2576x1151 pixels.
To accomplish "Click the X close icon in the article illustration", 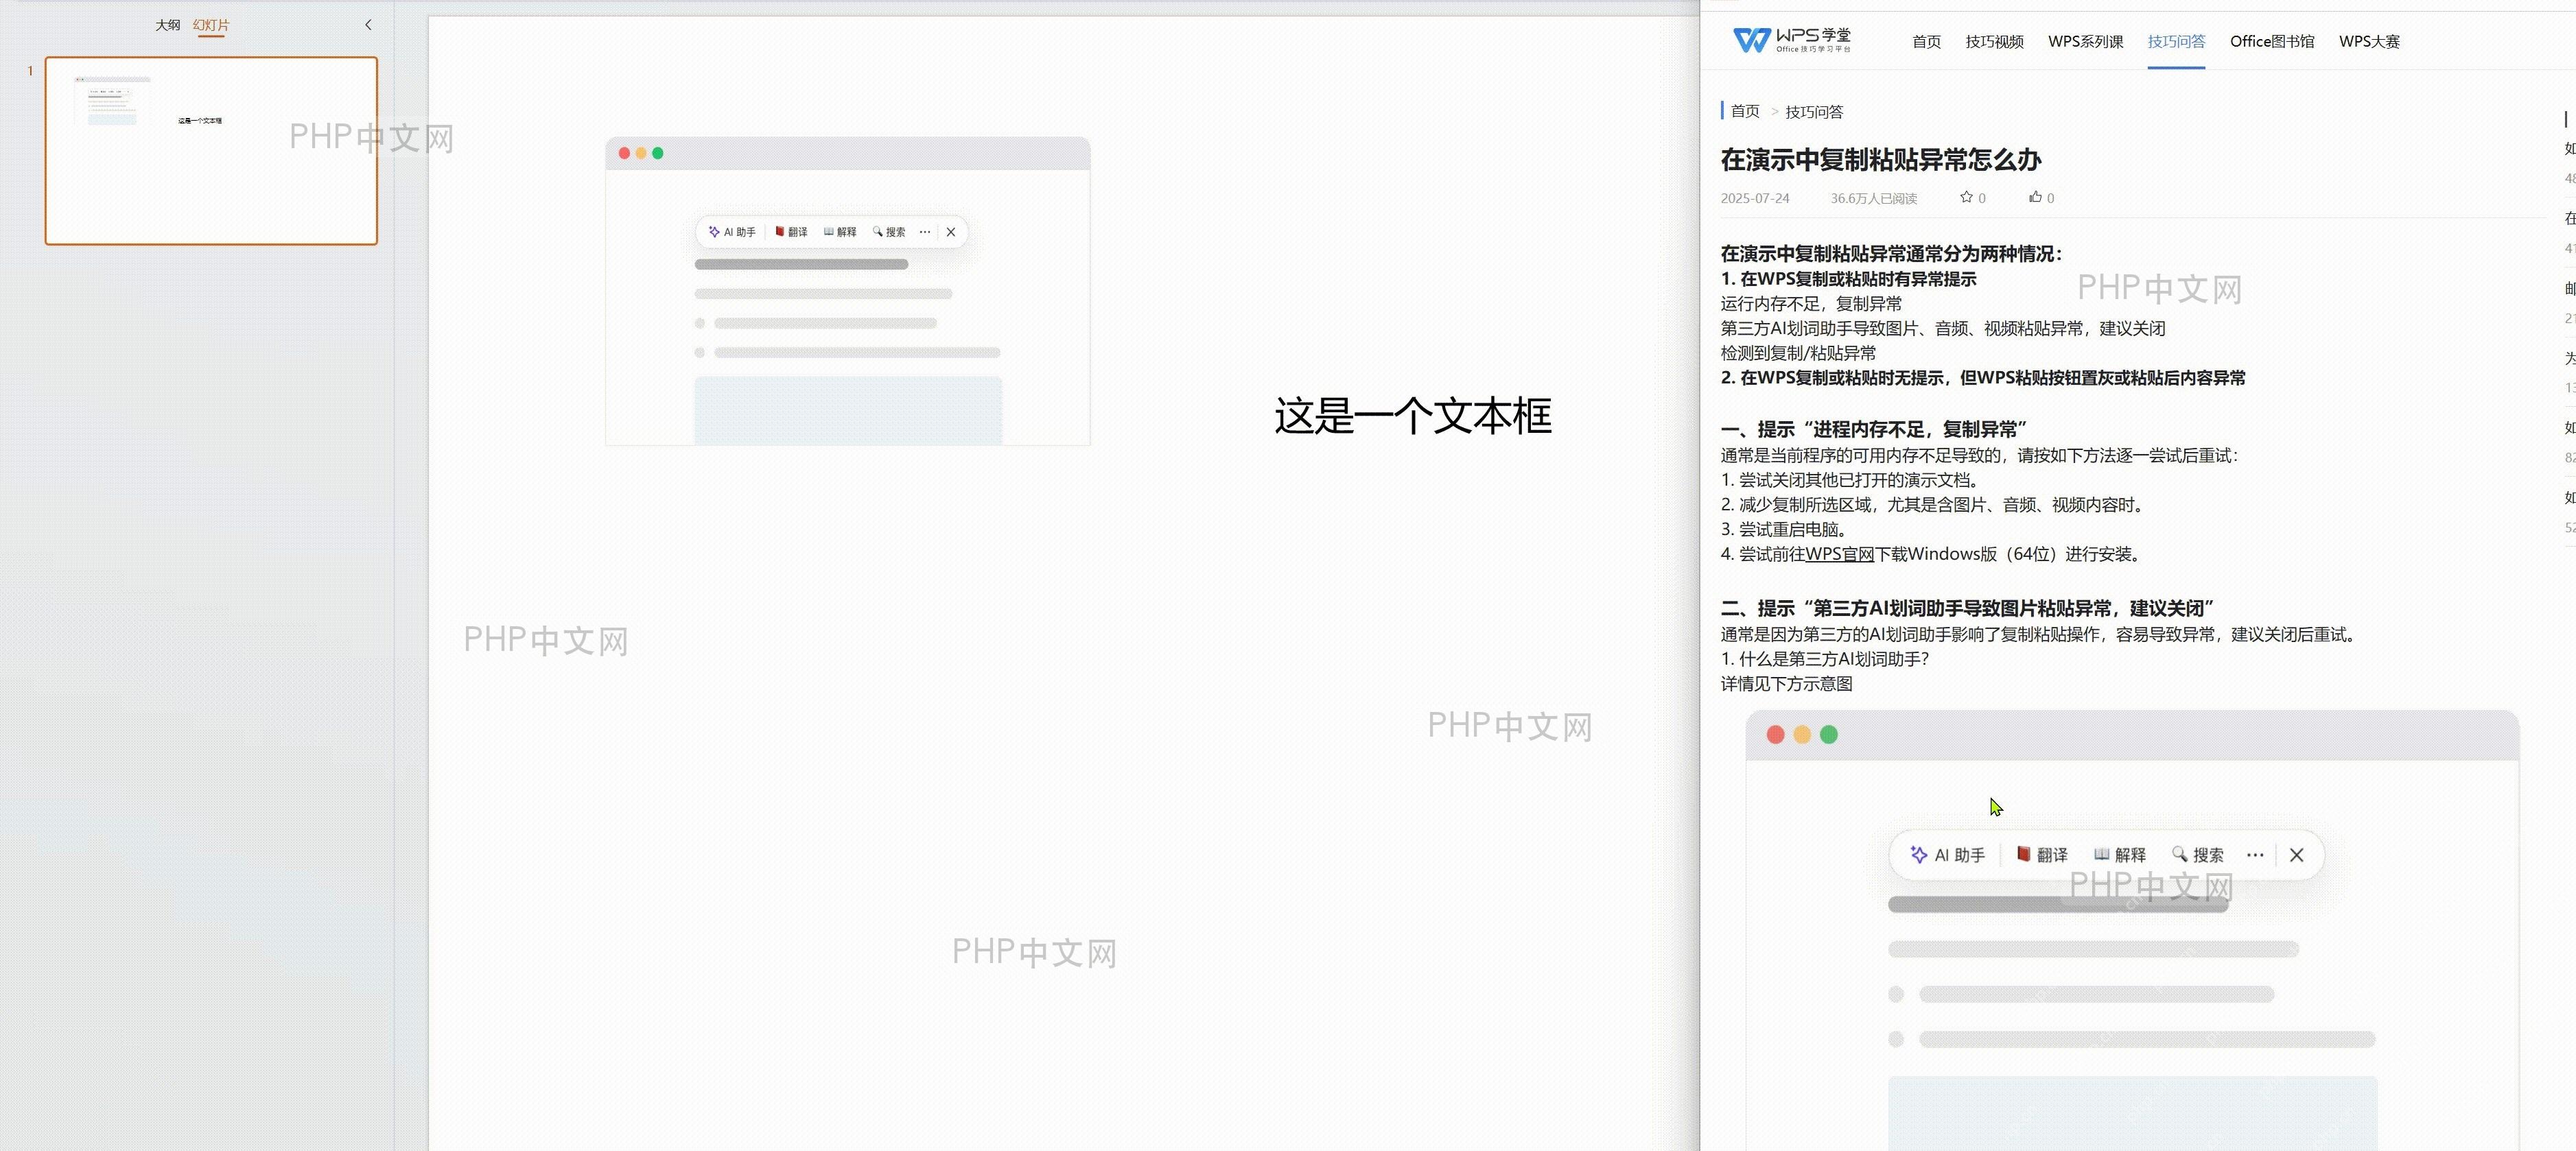I will [x=2297, y=855].
